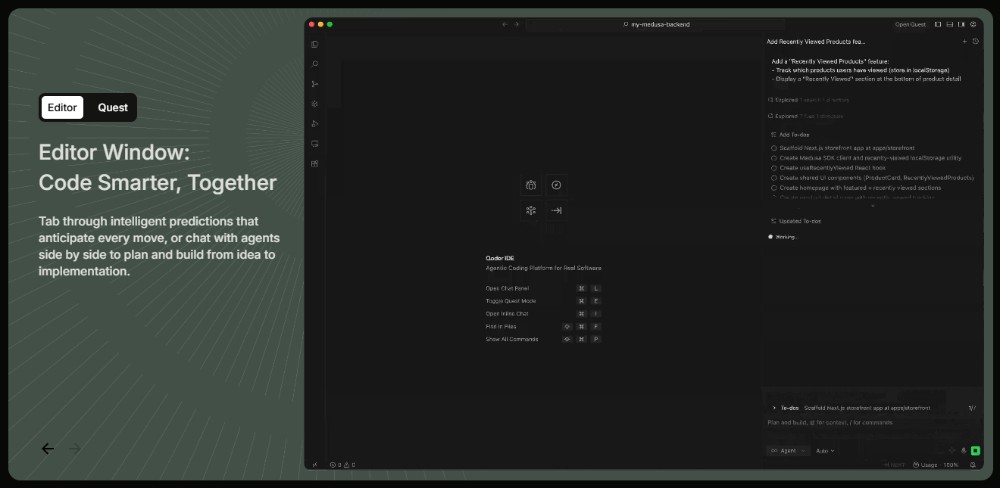Click the tab-arrow tile on welcome screen

point(556,211)
